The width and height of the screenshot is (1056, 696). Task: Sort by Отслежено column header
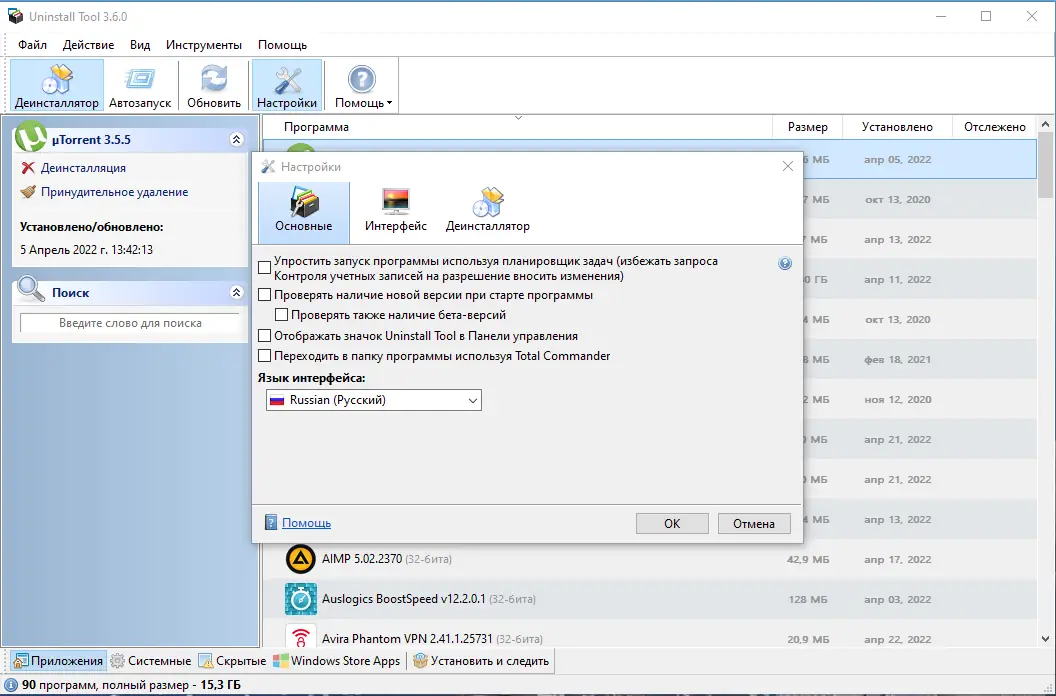995,127
